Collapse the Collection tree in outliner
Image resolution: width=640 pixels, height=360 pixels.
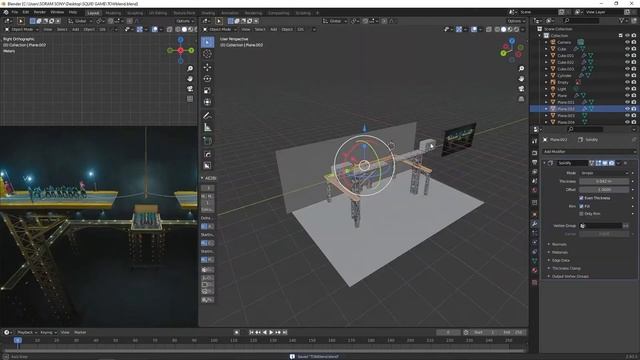540,36
